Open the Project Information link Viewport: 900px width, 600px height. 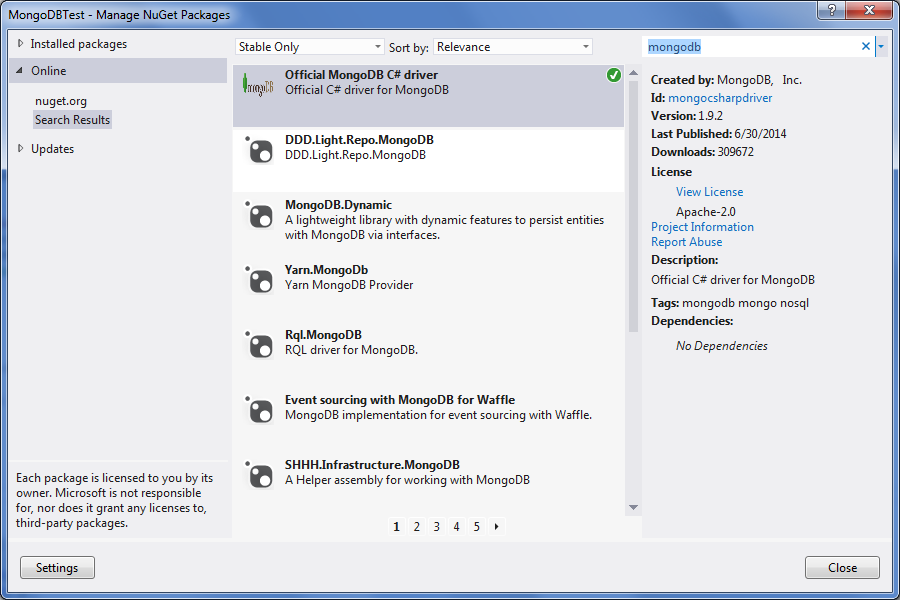coord(702,227)
